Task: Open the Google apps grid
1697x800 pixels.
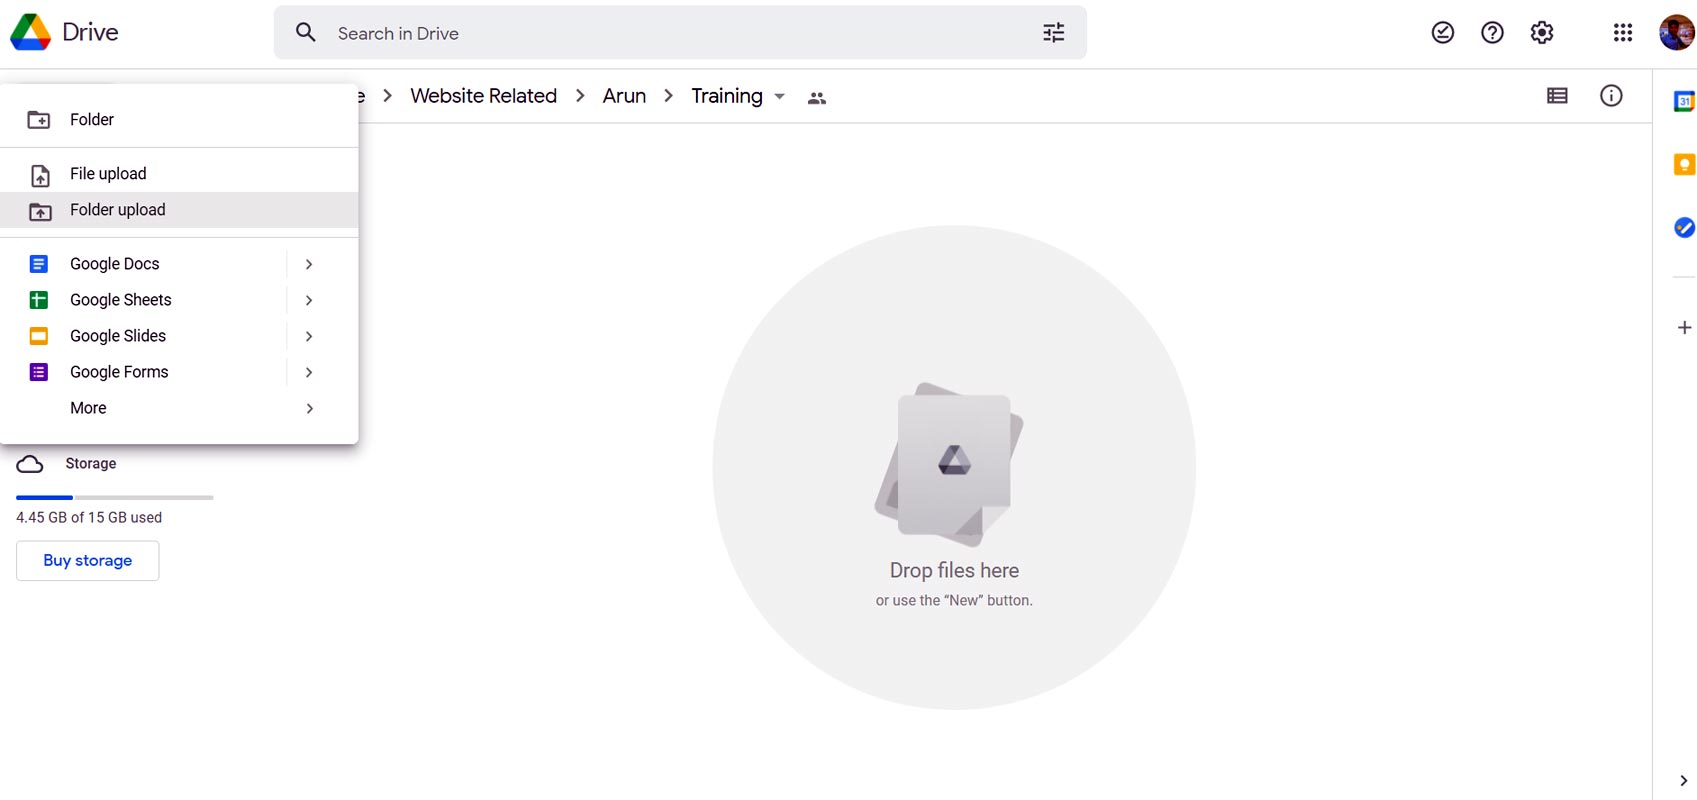Action: [1622, 33]
